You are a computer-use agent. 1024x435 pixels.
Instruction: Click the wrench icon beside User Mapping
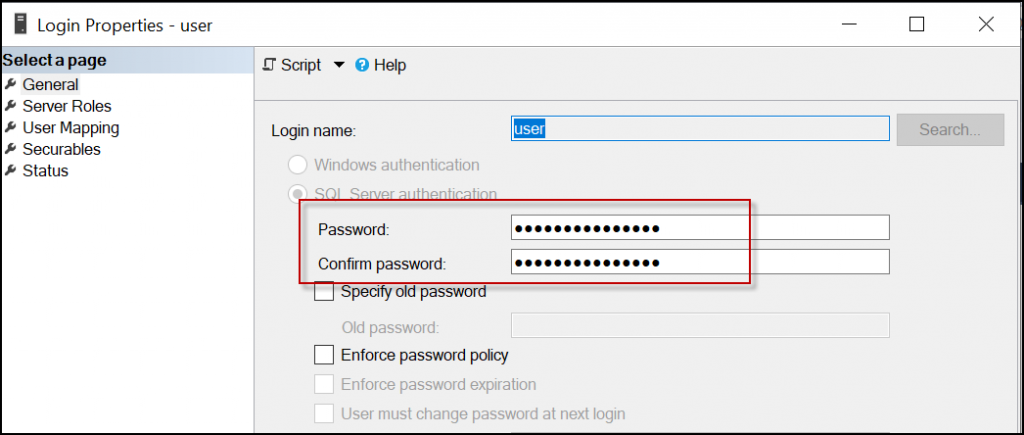pyautogui.click(x=10, y=127)
